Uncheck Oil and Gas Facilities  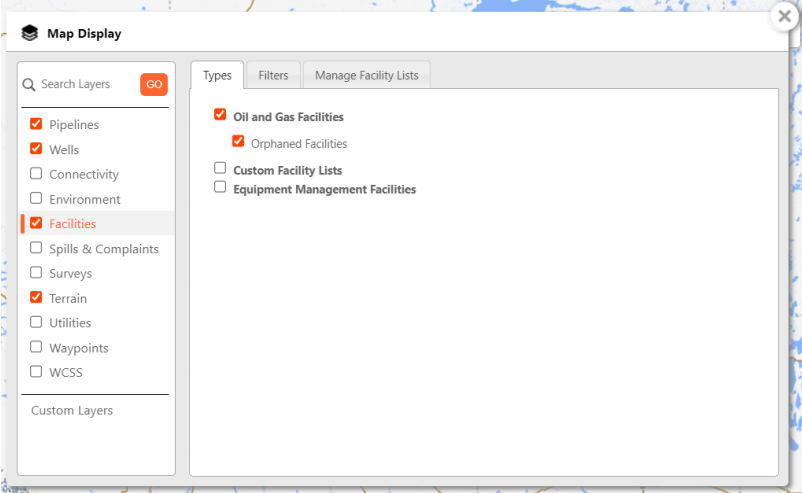[220, 115]
